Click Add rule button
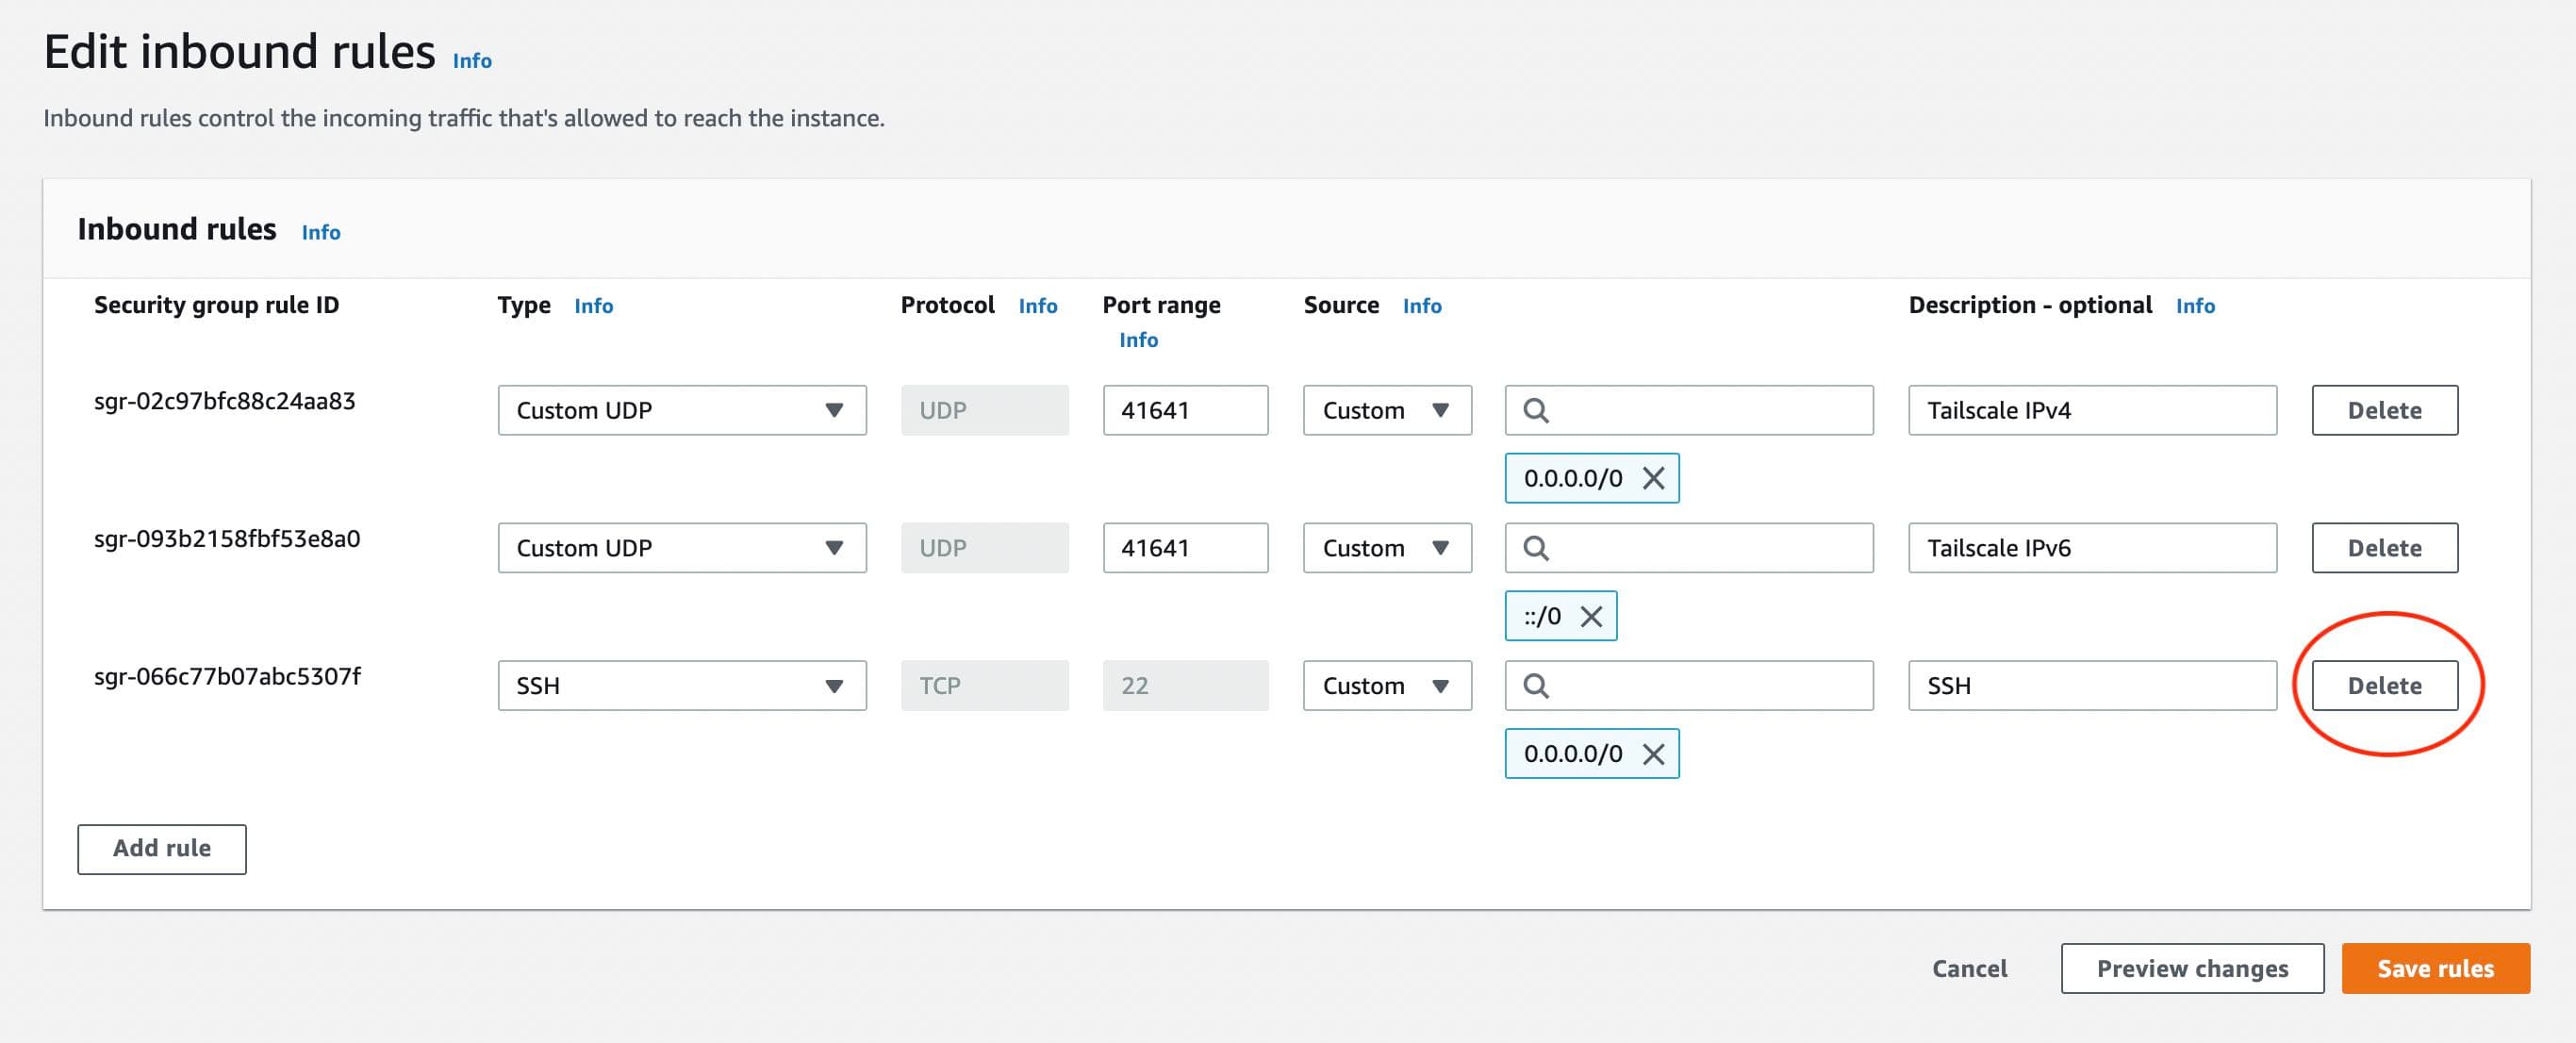This screenshot has height=1043, width=2576. [162, 848]
